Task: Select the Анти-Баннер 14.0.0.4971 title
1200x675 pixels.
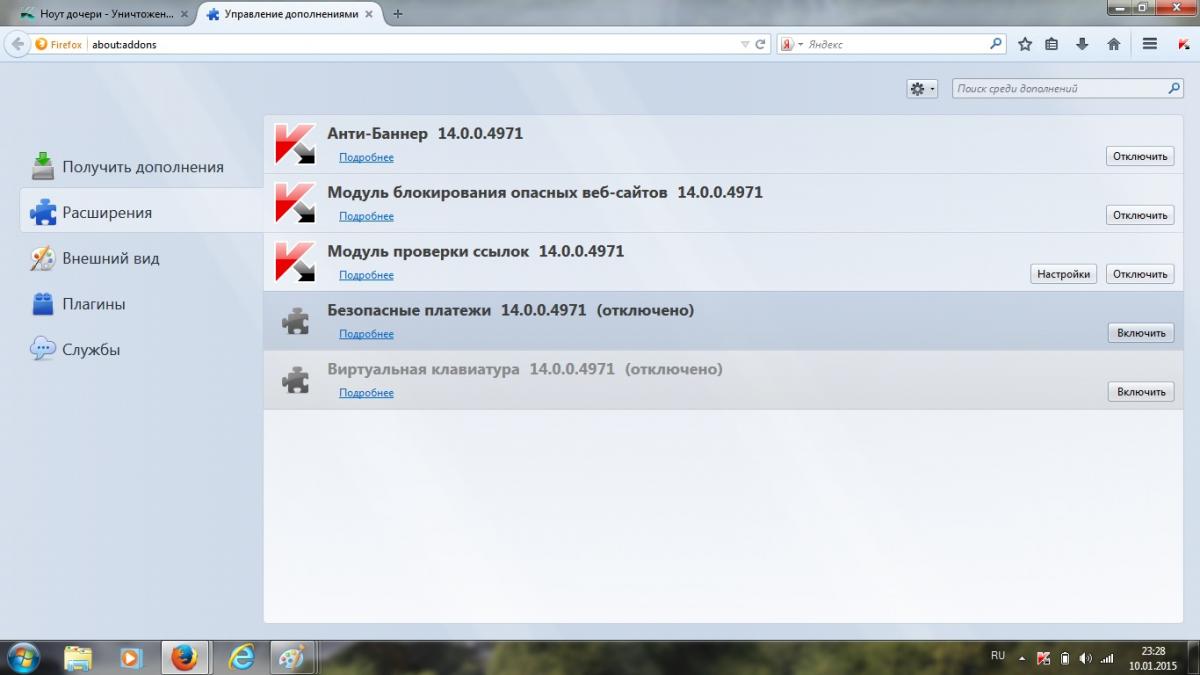Action: pyautogui.click(x=425, y=133)
